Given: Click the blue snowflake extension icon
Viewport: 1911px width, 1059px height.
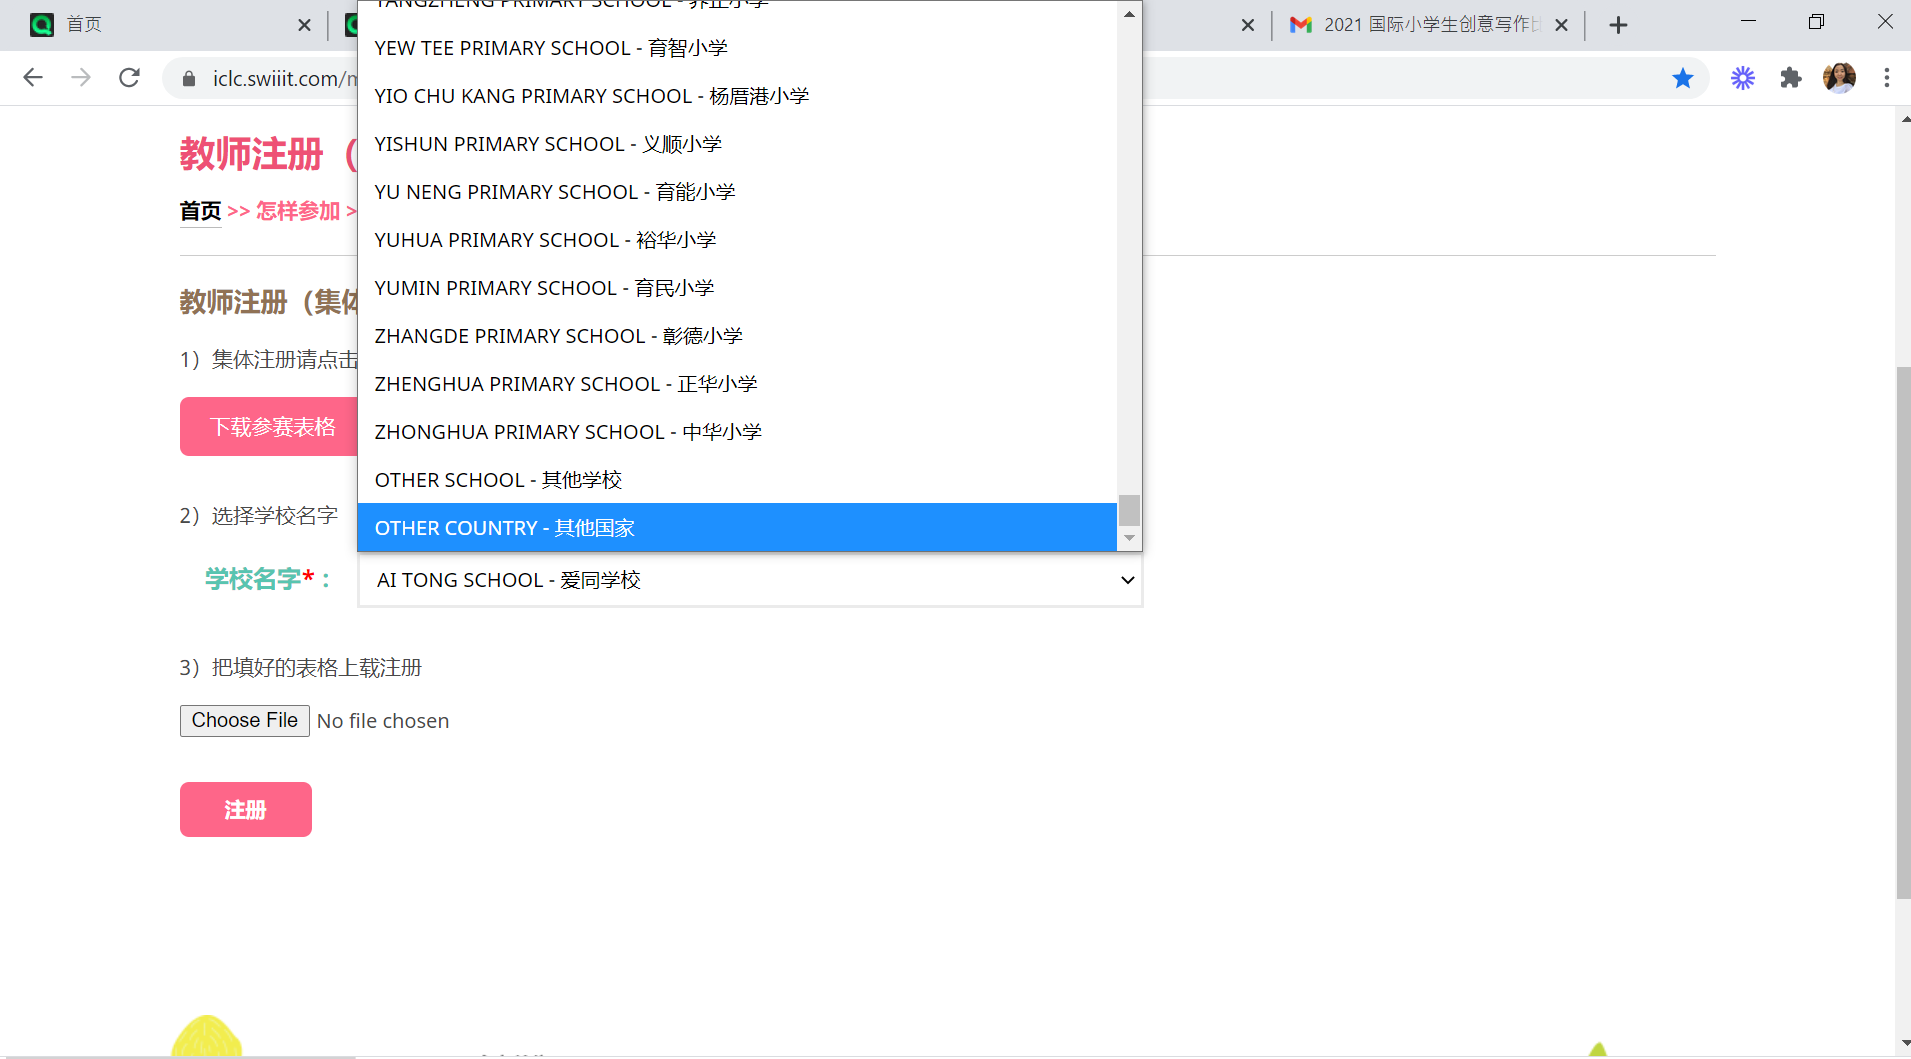Looking at the screenshot, I should [x=1743, y=78].
